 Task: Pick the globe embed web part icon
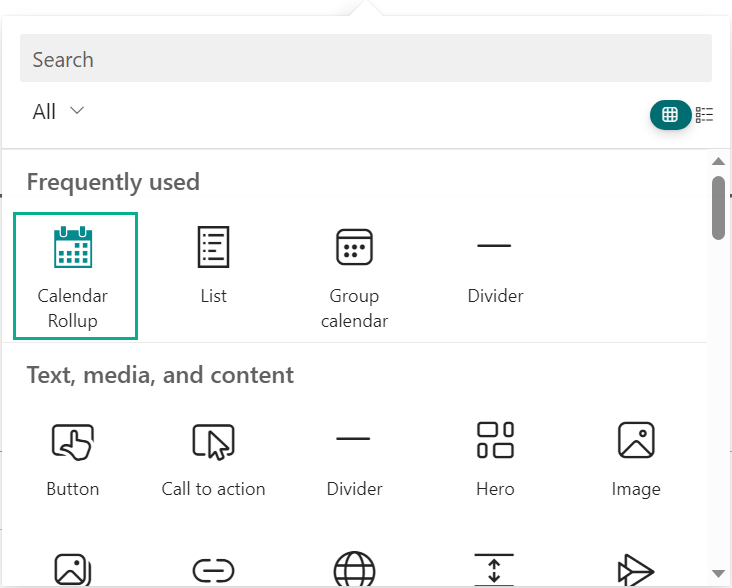(x=354, y=569)
